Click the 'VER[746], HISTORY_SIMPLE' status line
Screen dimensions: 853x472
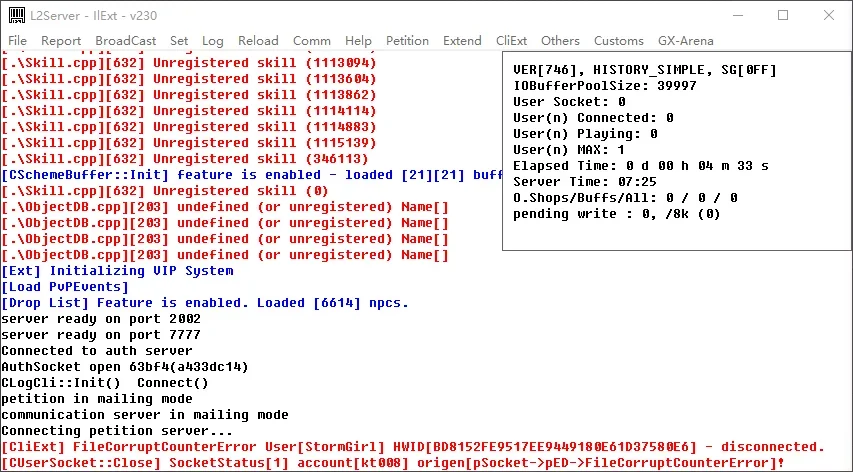pos(645,70)
